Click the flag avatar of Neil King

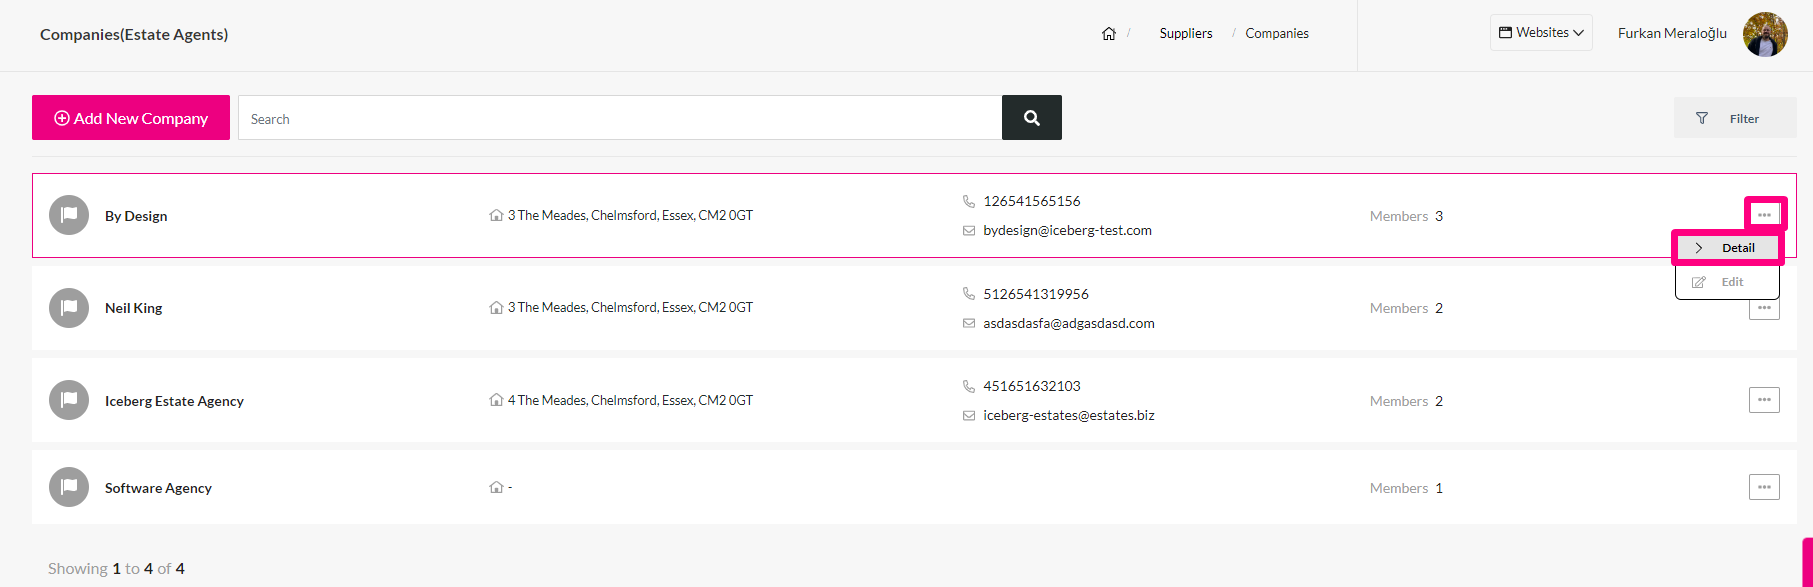click(69, 308)
